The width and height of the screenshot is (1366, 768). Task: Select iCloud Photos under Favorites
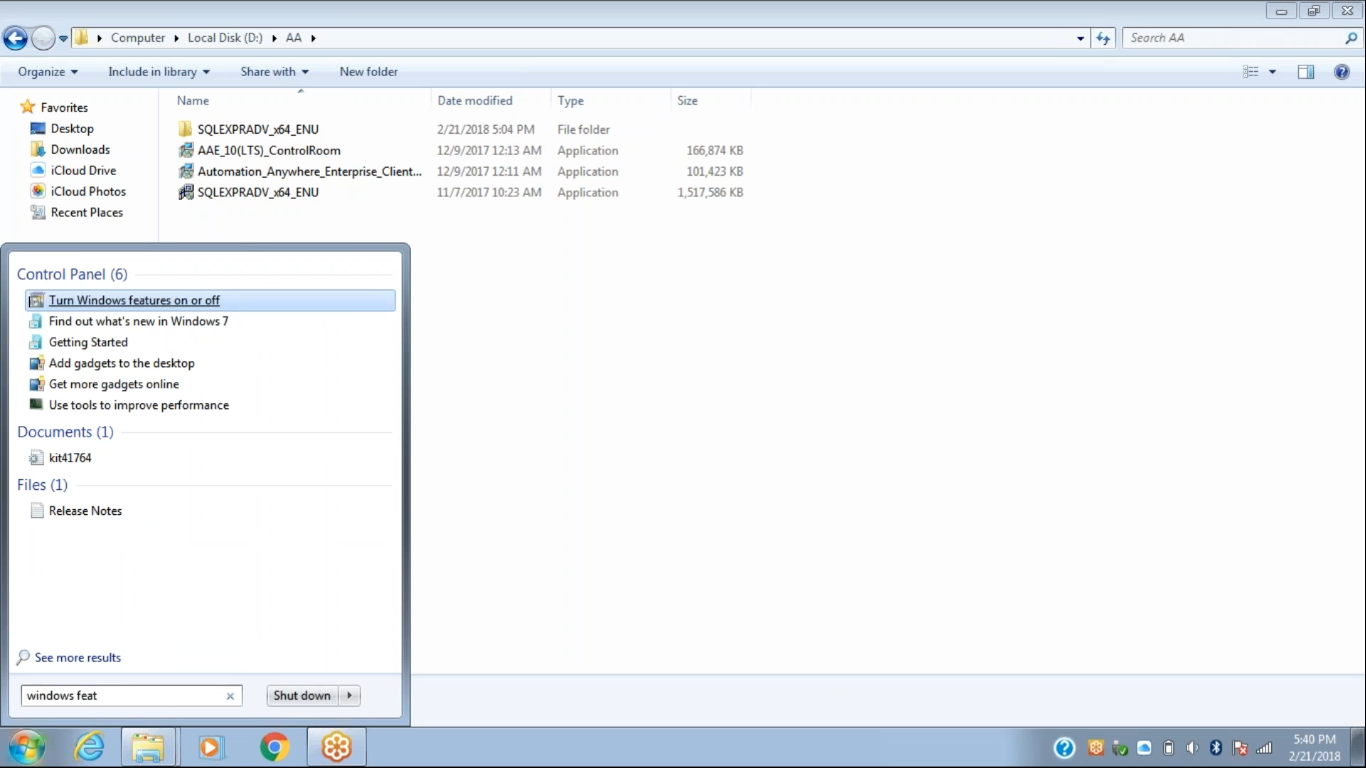88,192
